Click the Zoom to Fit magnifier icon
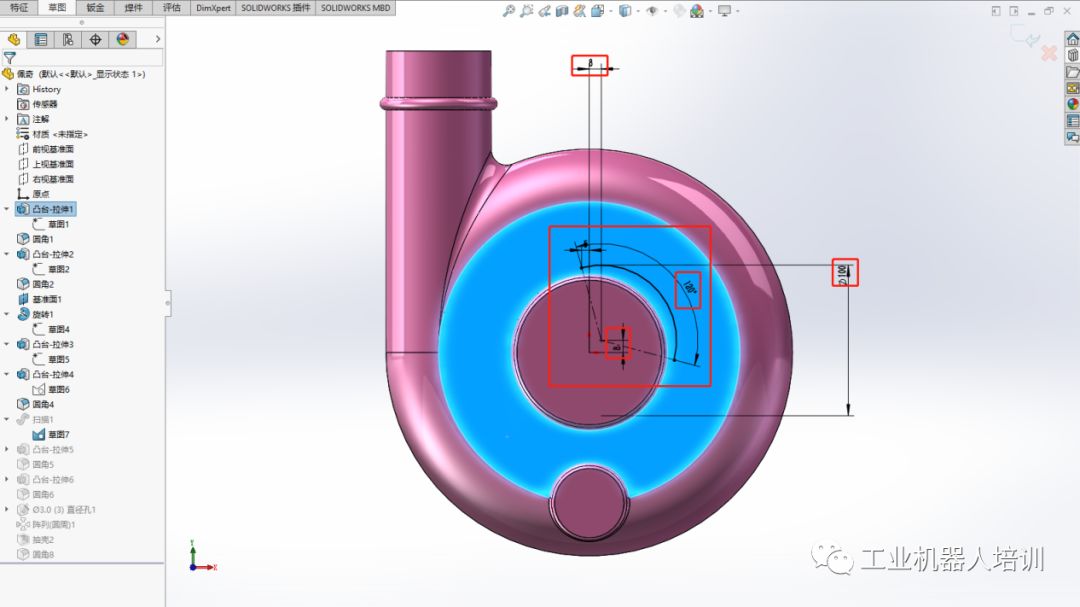1080x607 pixels. [509, 11]
